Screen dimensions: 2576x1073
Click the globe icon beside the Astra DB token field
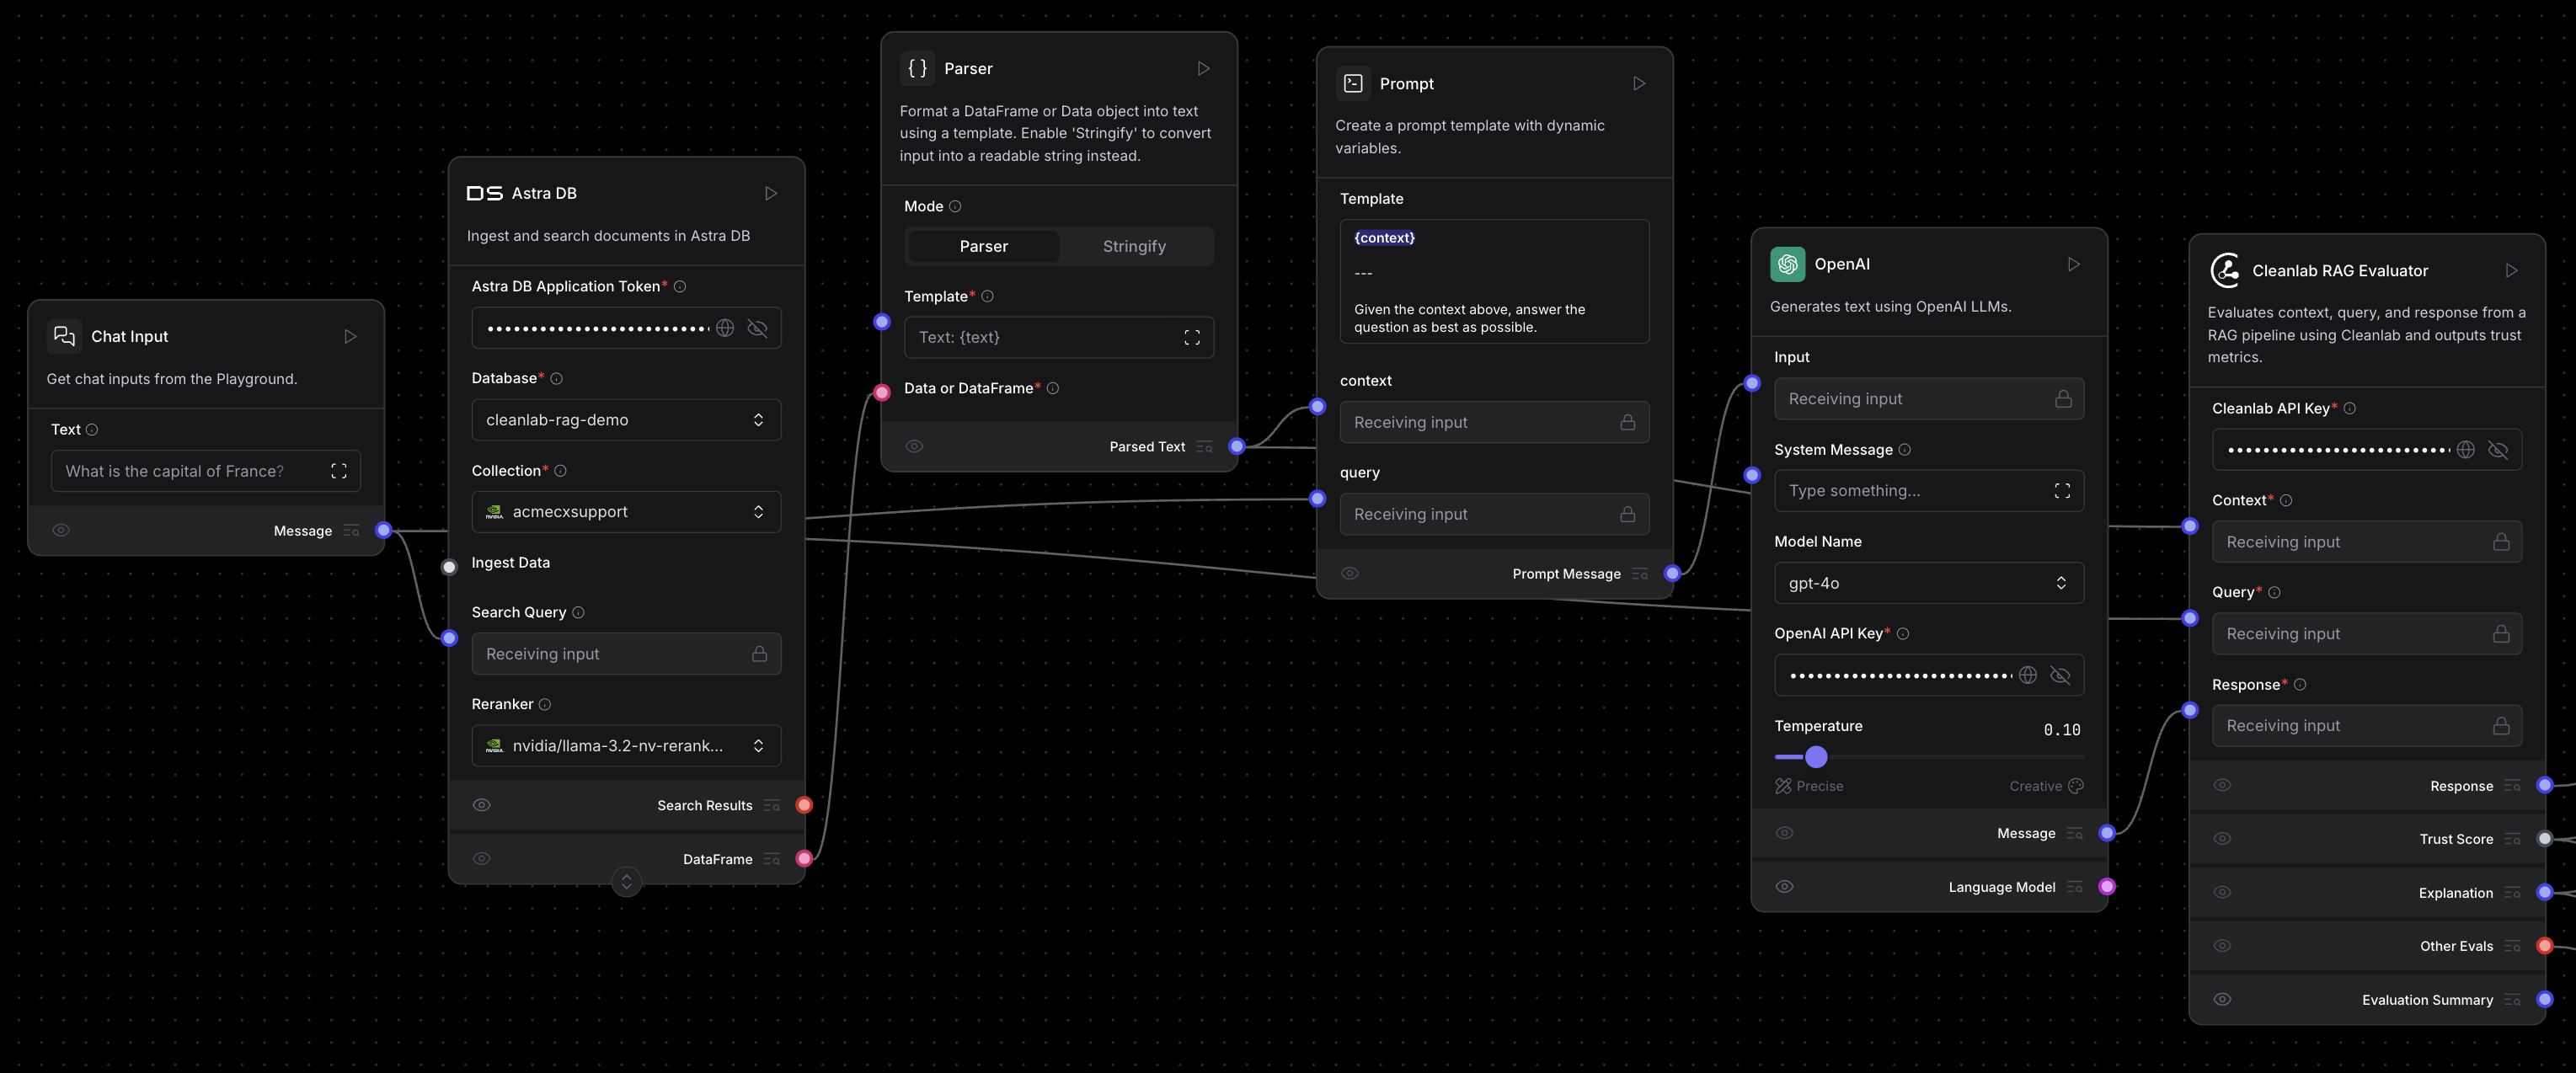[725, 327]
